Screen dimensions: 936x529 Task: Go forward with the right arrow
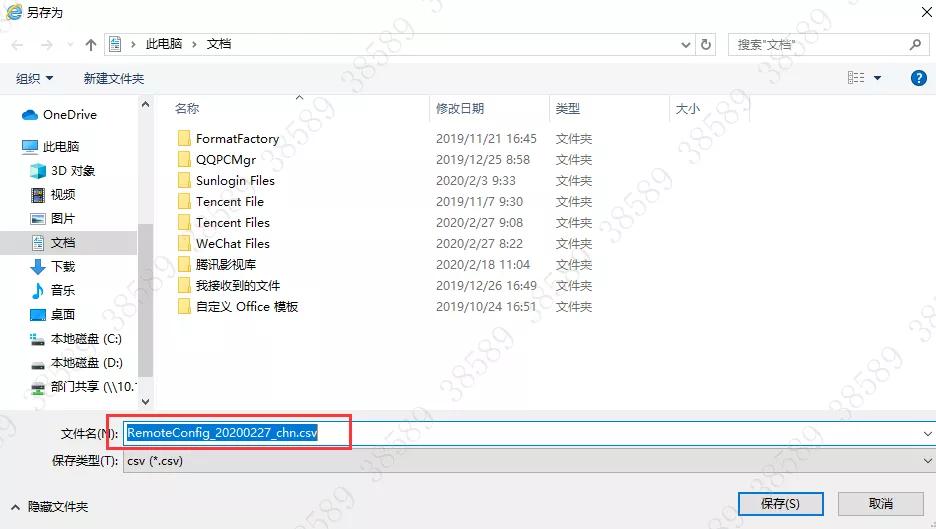47,45
